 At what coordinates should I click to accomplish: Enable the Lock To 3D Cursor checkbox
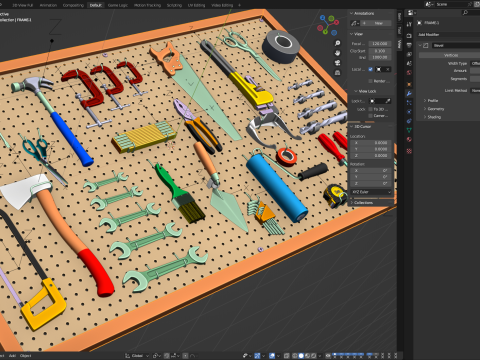371,109
